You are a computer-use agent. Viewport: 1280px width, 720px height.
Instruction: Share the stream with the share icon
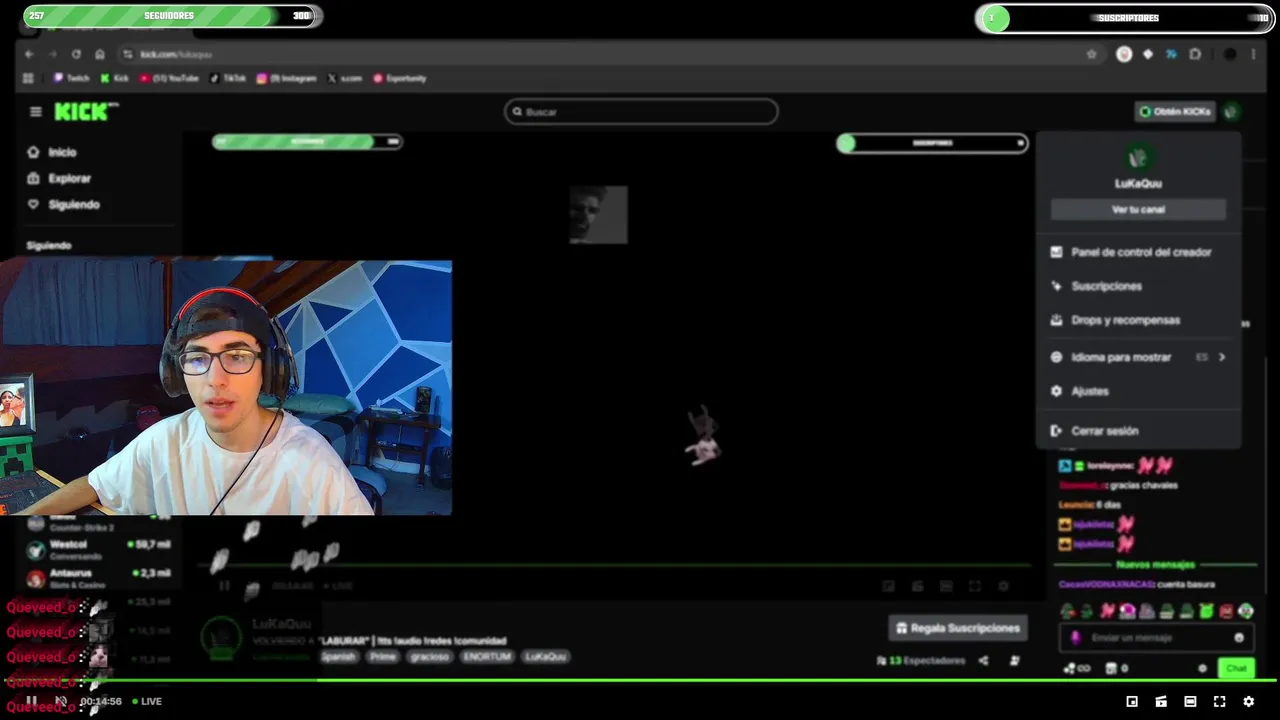coord(983,660)
